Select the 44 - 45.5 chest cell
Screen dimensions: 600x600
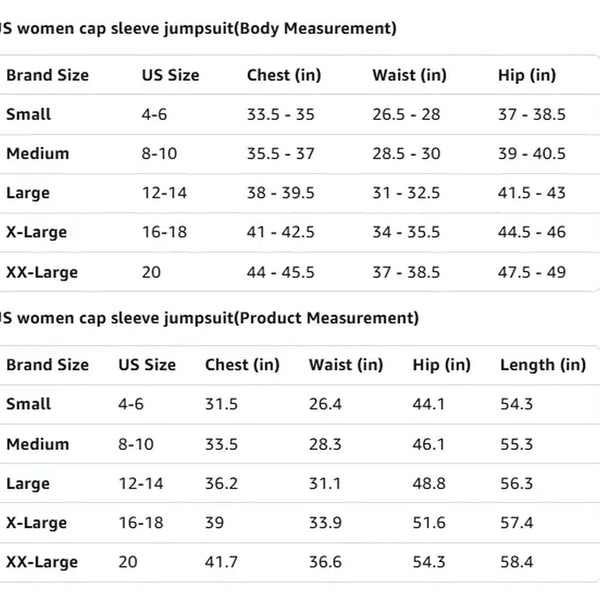pyautogui.click(x=281, y=272)
